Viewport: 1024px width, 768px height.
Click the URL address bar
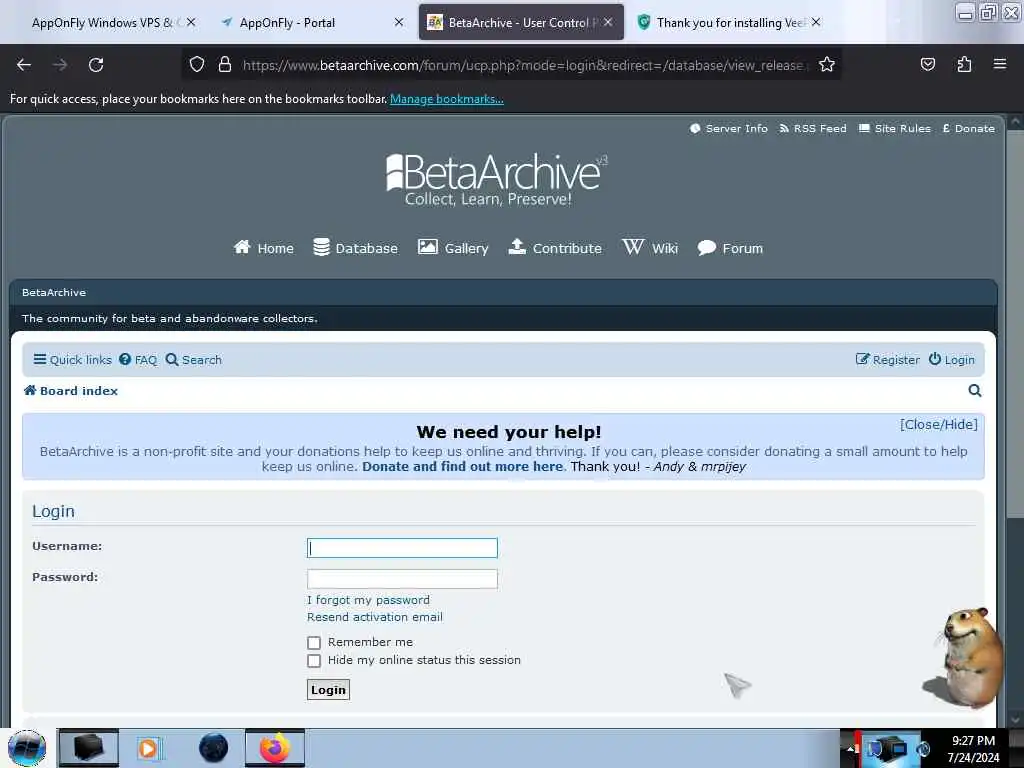coord(522,65)
